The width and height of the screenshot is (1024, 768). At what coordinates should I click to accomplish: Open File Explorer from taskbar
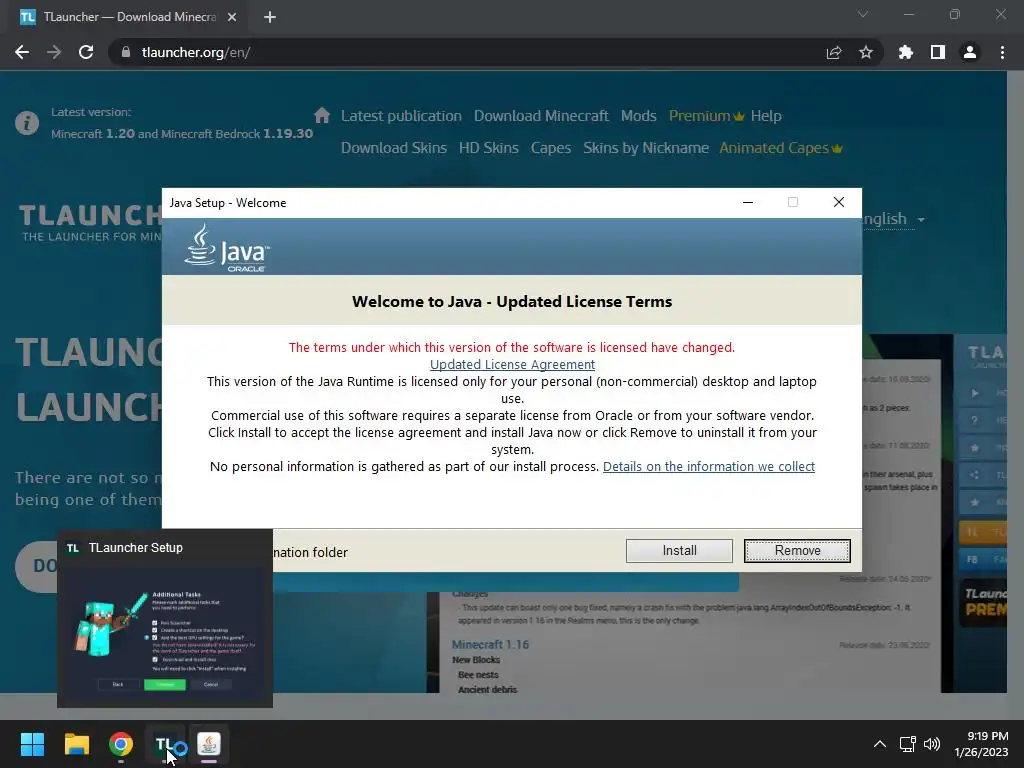pyautogui.click(x=76, y=744)
